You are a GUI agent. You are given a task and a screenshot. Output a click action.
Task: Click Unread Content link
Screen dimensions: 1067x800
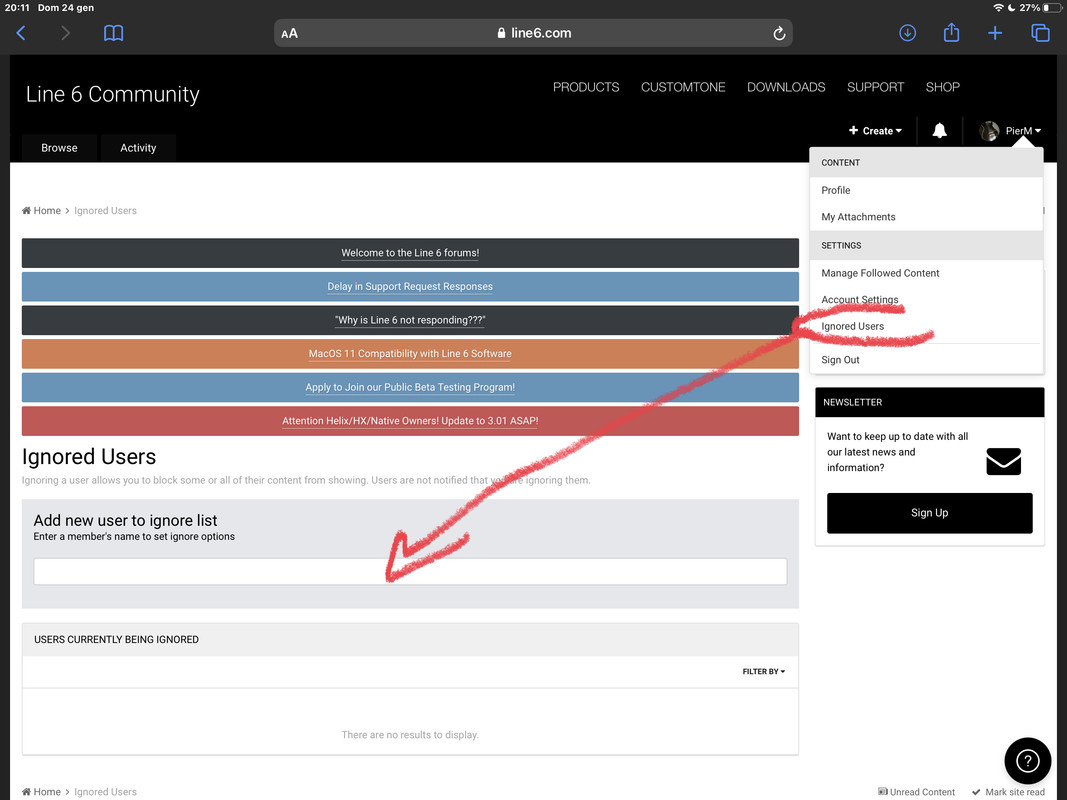point(916,792)
